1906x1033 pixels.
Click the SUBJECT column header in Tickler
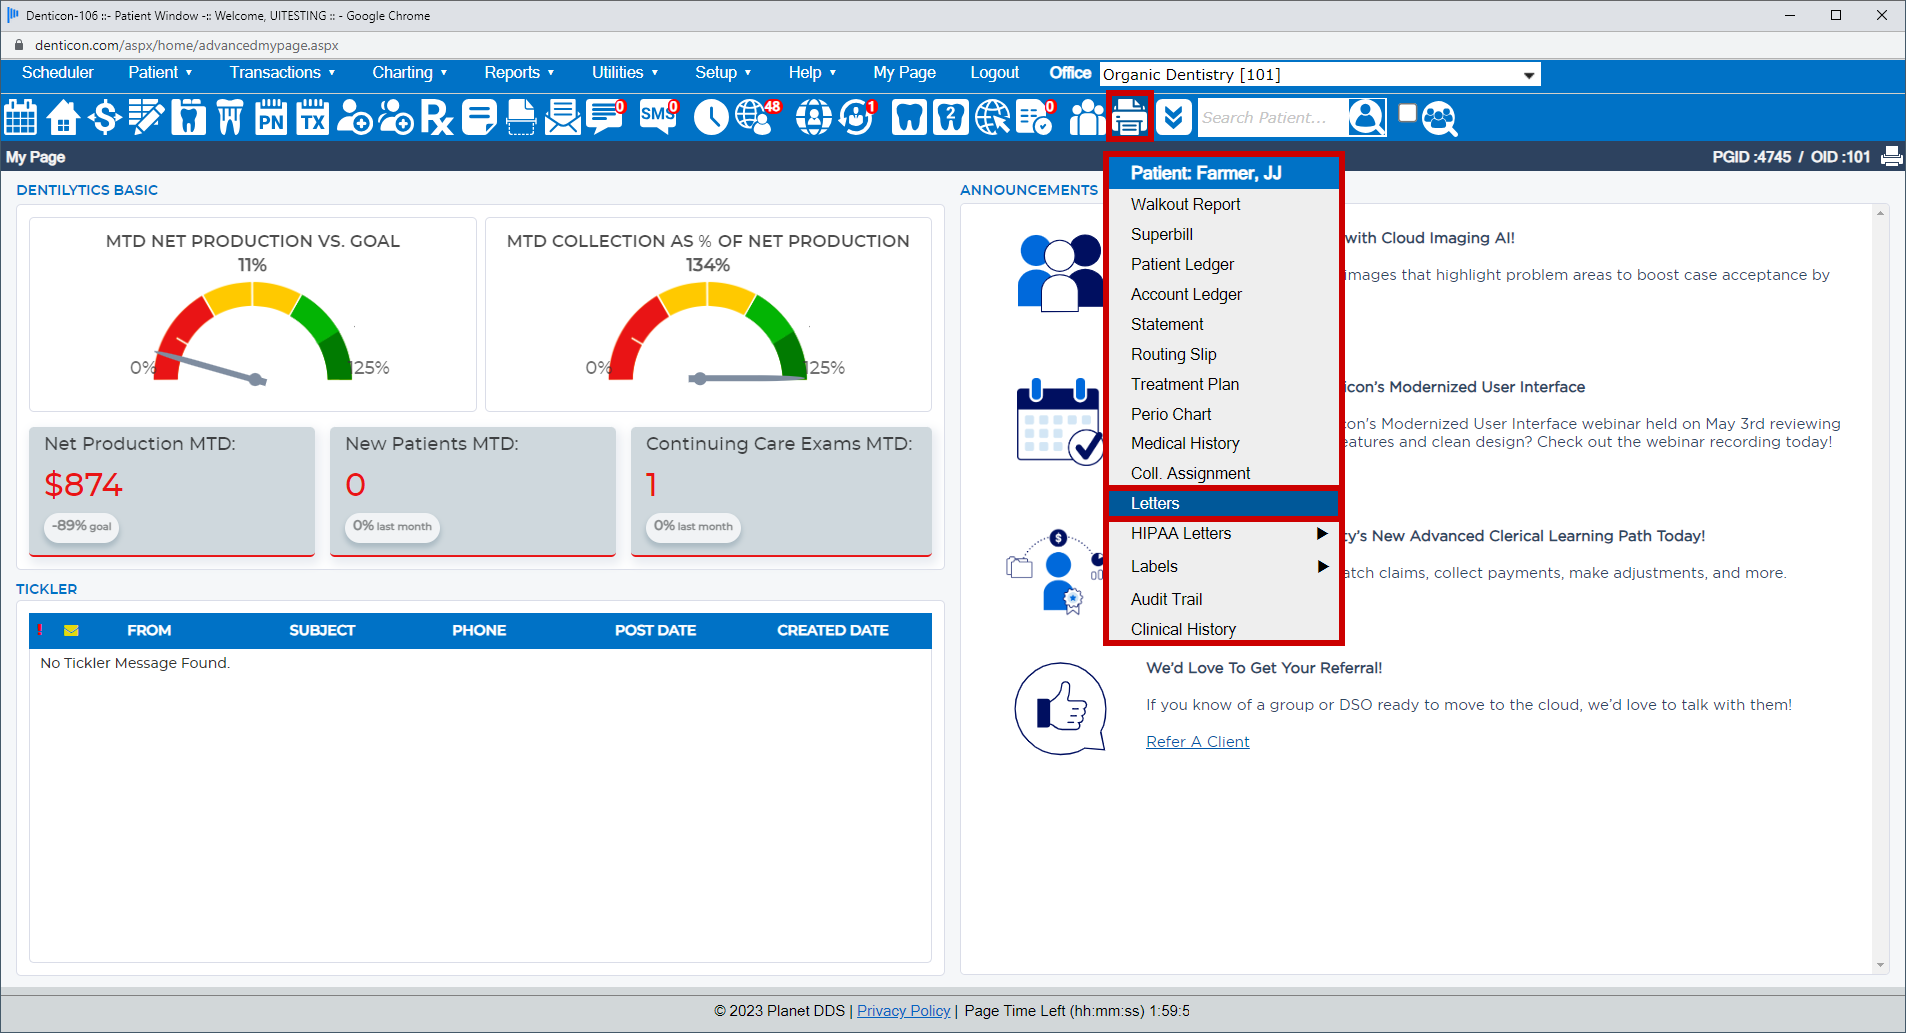click(x=322, y=631)
